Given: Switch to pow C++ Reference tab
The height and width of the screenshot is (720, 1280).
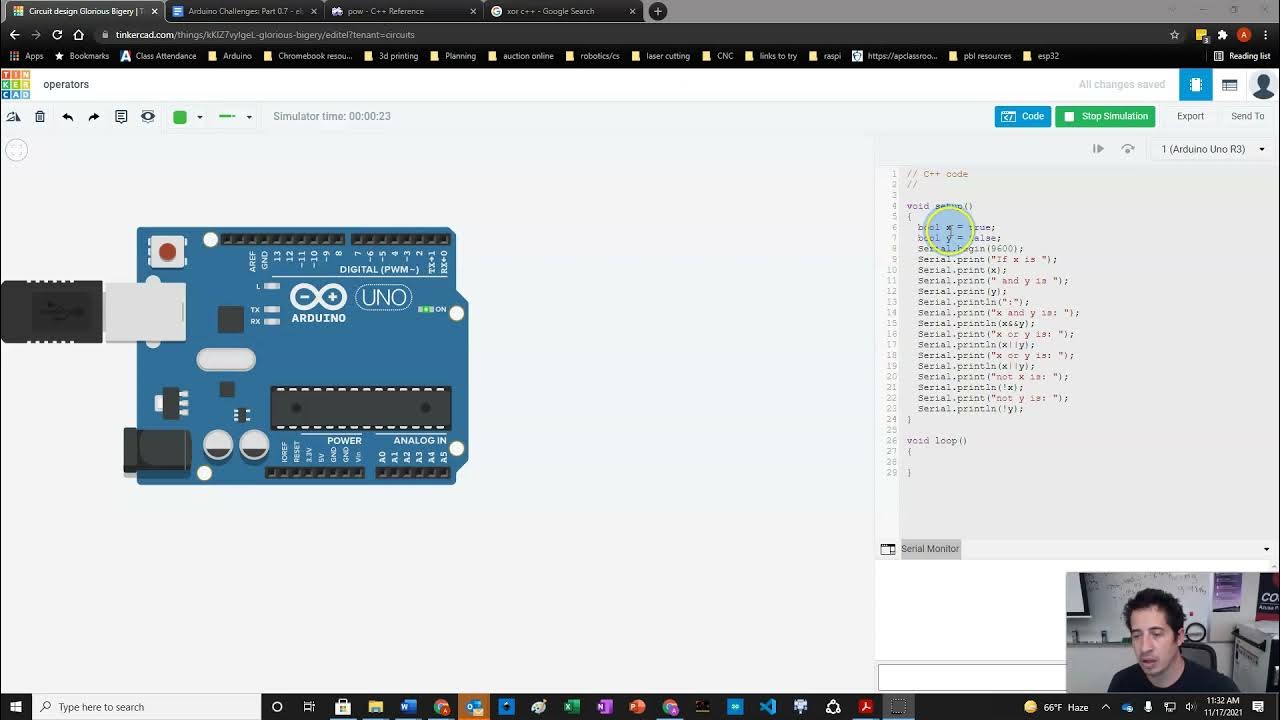Looking at the screenshot, I should point(402,11).
